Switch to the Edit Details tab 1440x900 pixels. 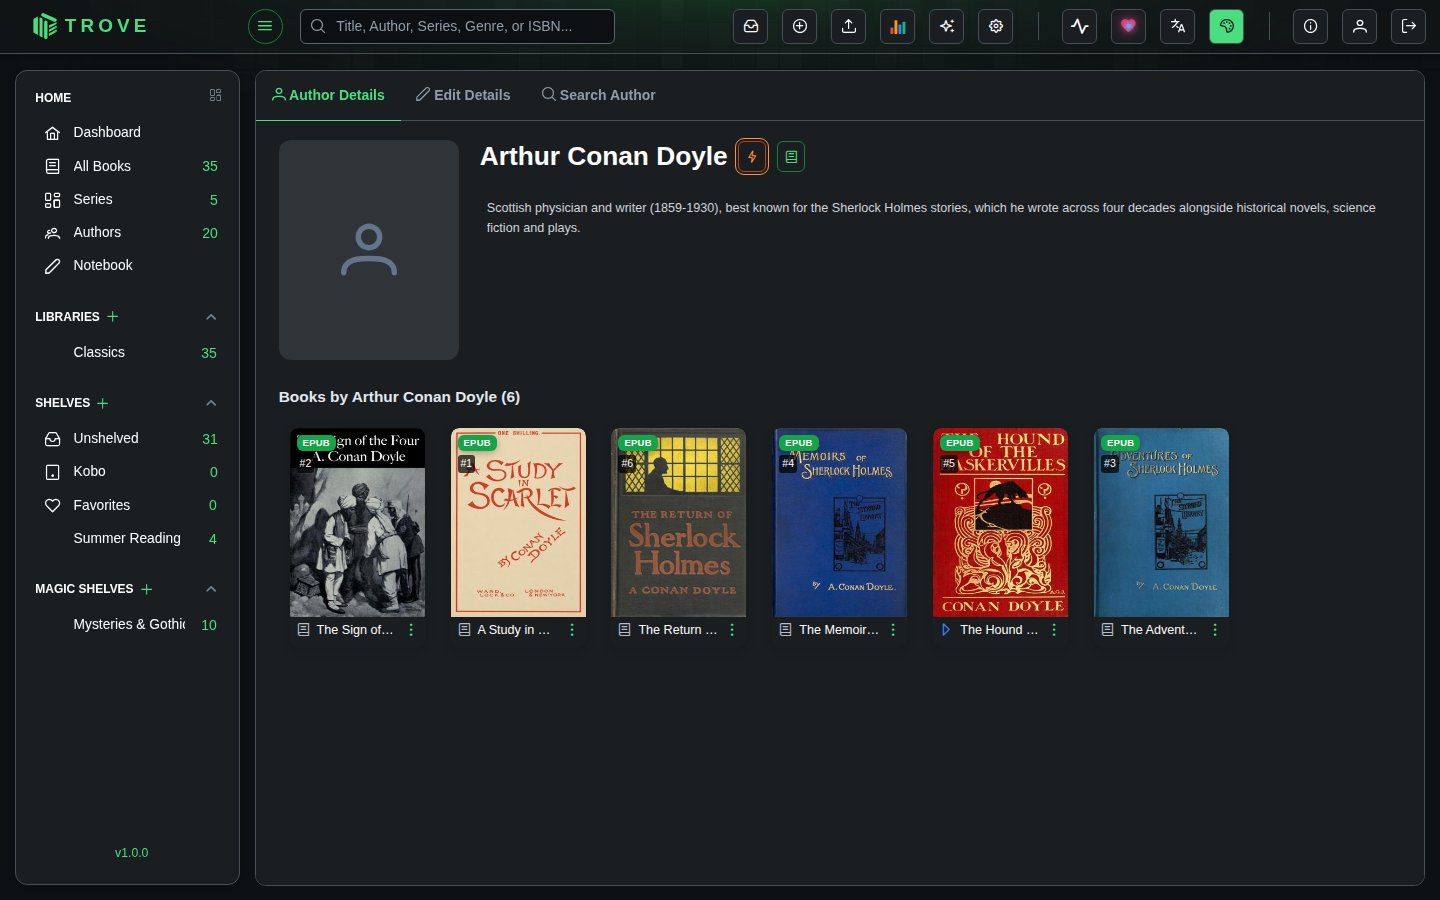tap(463, 95)
